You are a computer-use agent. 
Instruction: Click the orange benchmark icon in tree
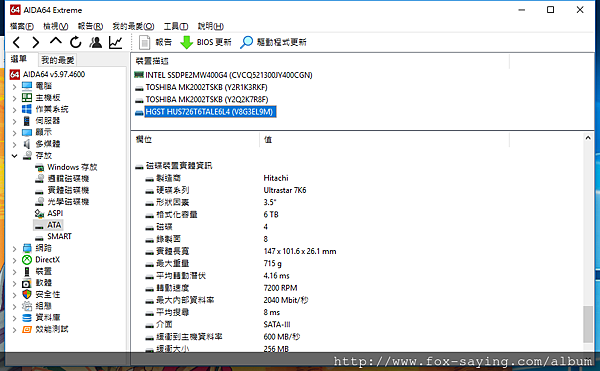(x=27, y=329)
